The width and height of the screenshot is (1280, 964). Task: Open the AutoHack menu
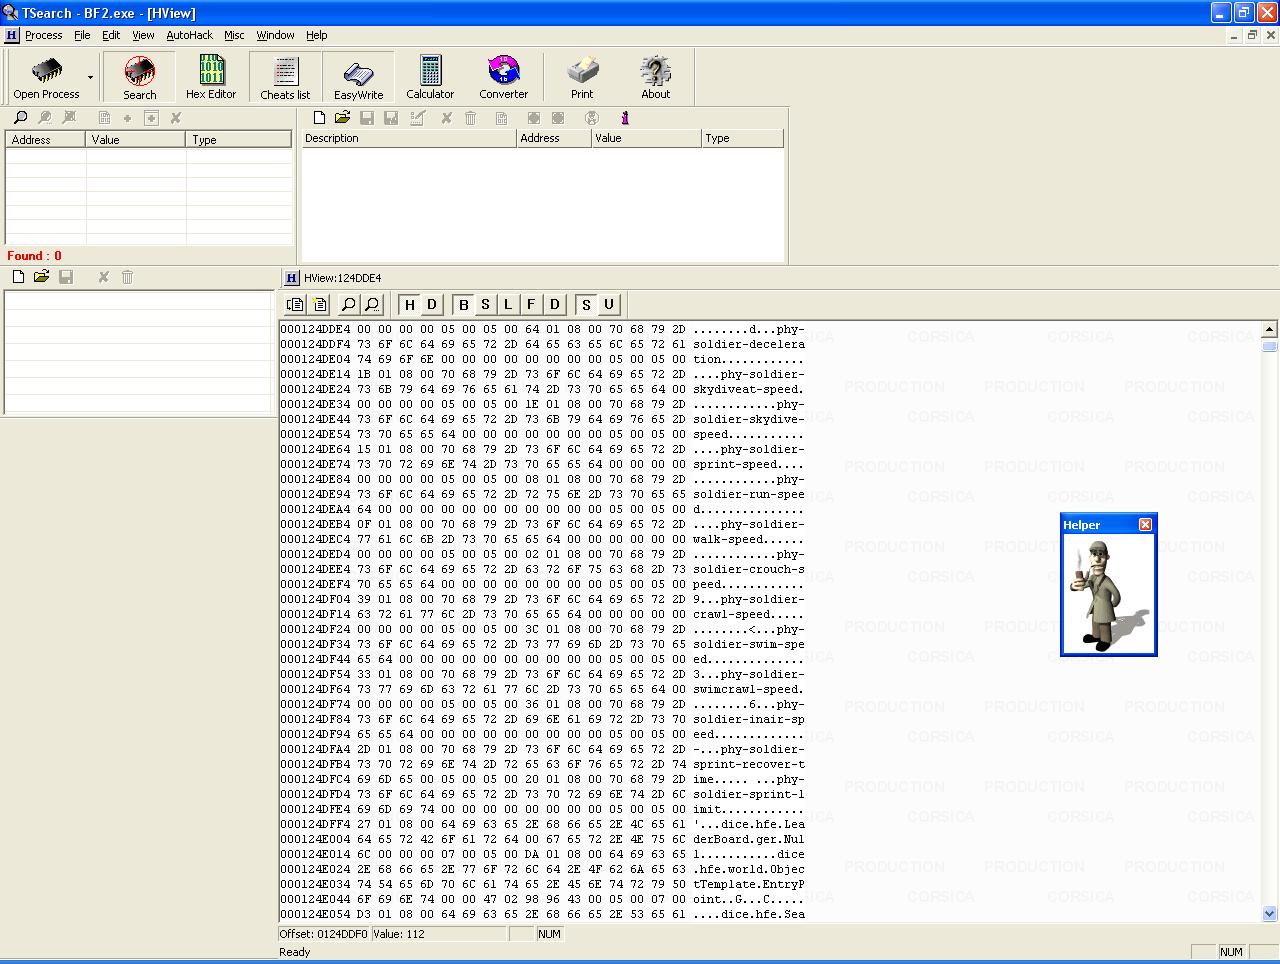click(x=189, y=35)
